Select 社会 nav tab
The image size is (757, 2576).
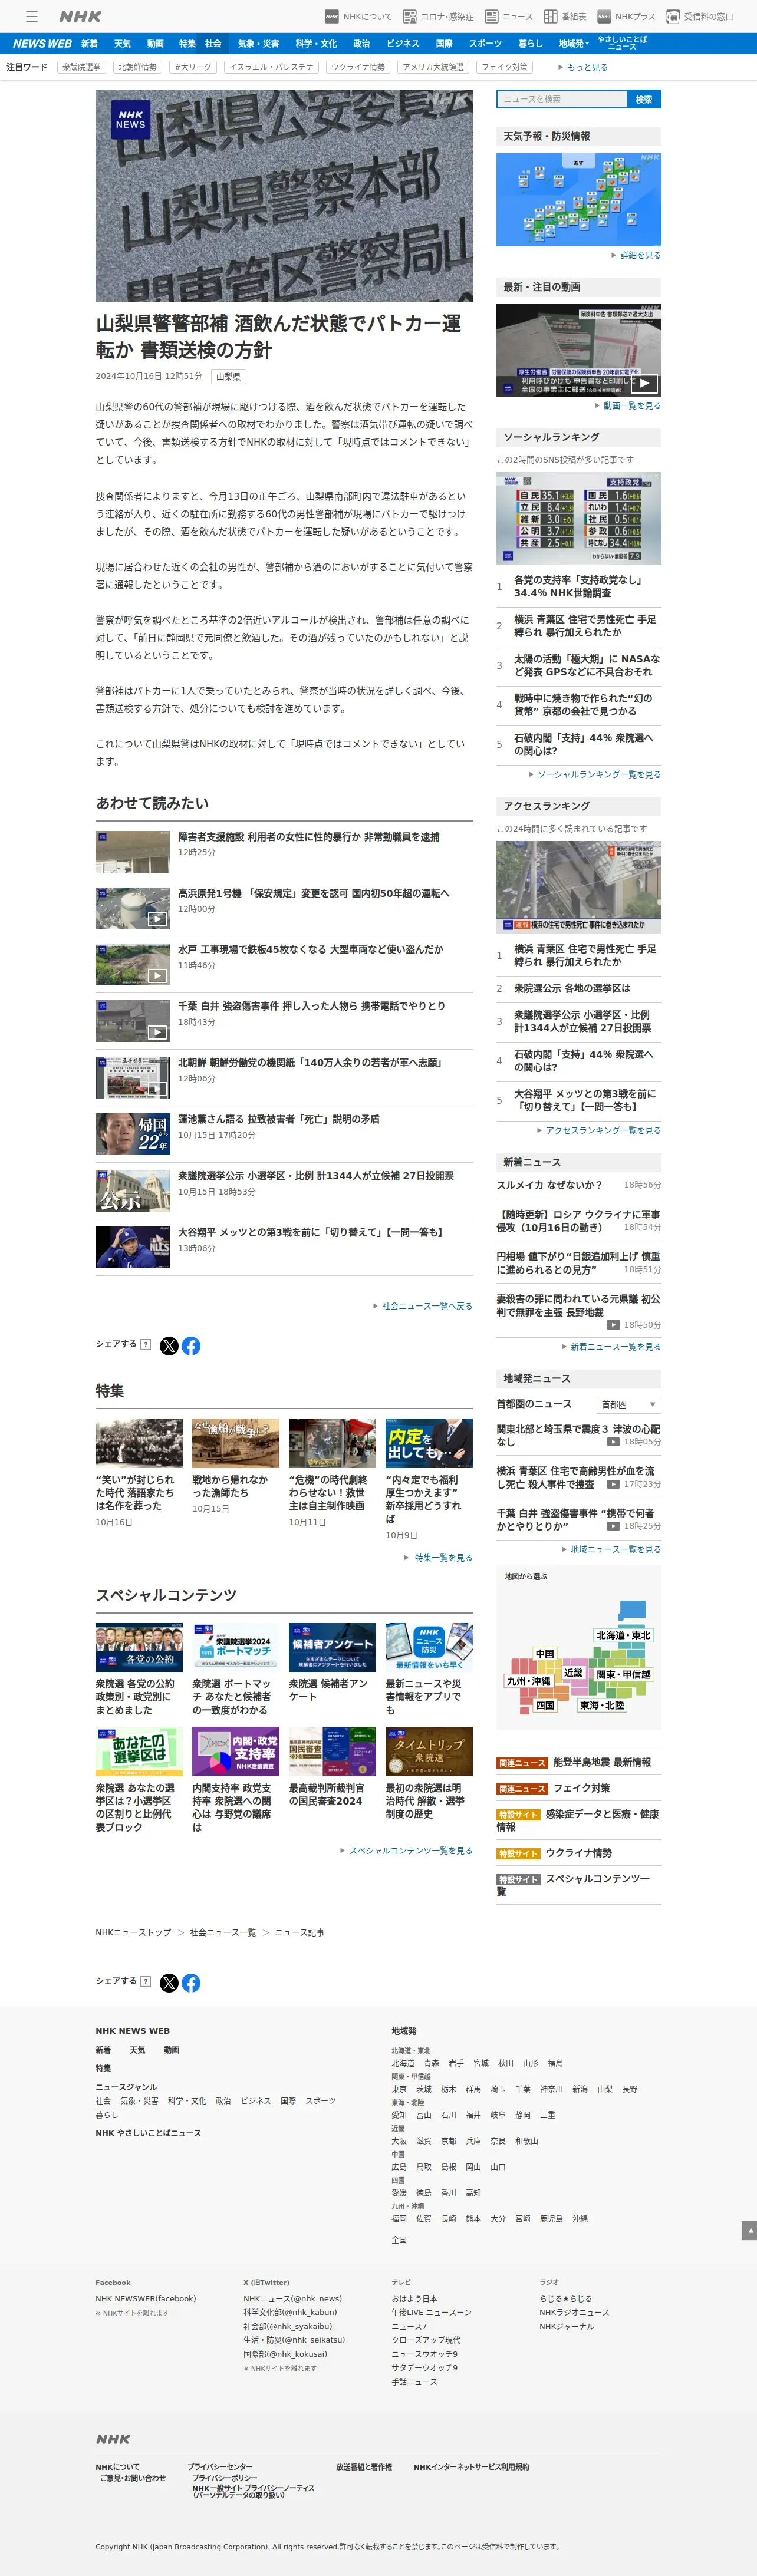point(213,44)
